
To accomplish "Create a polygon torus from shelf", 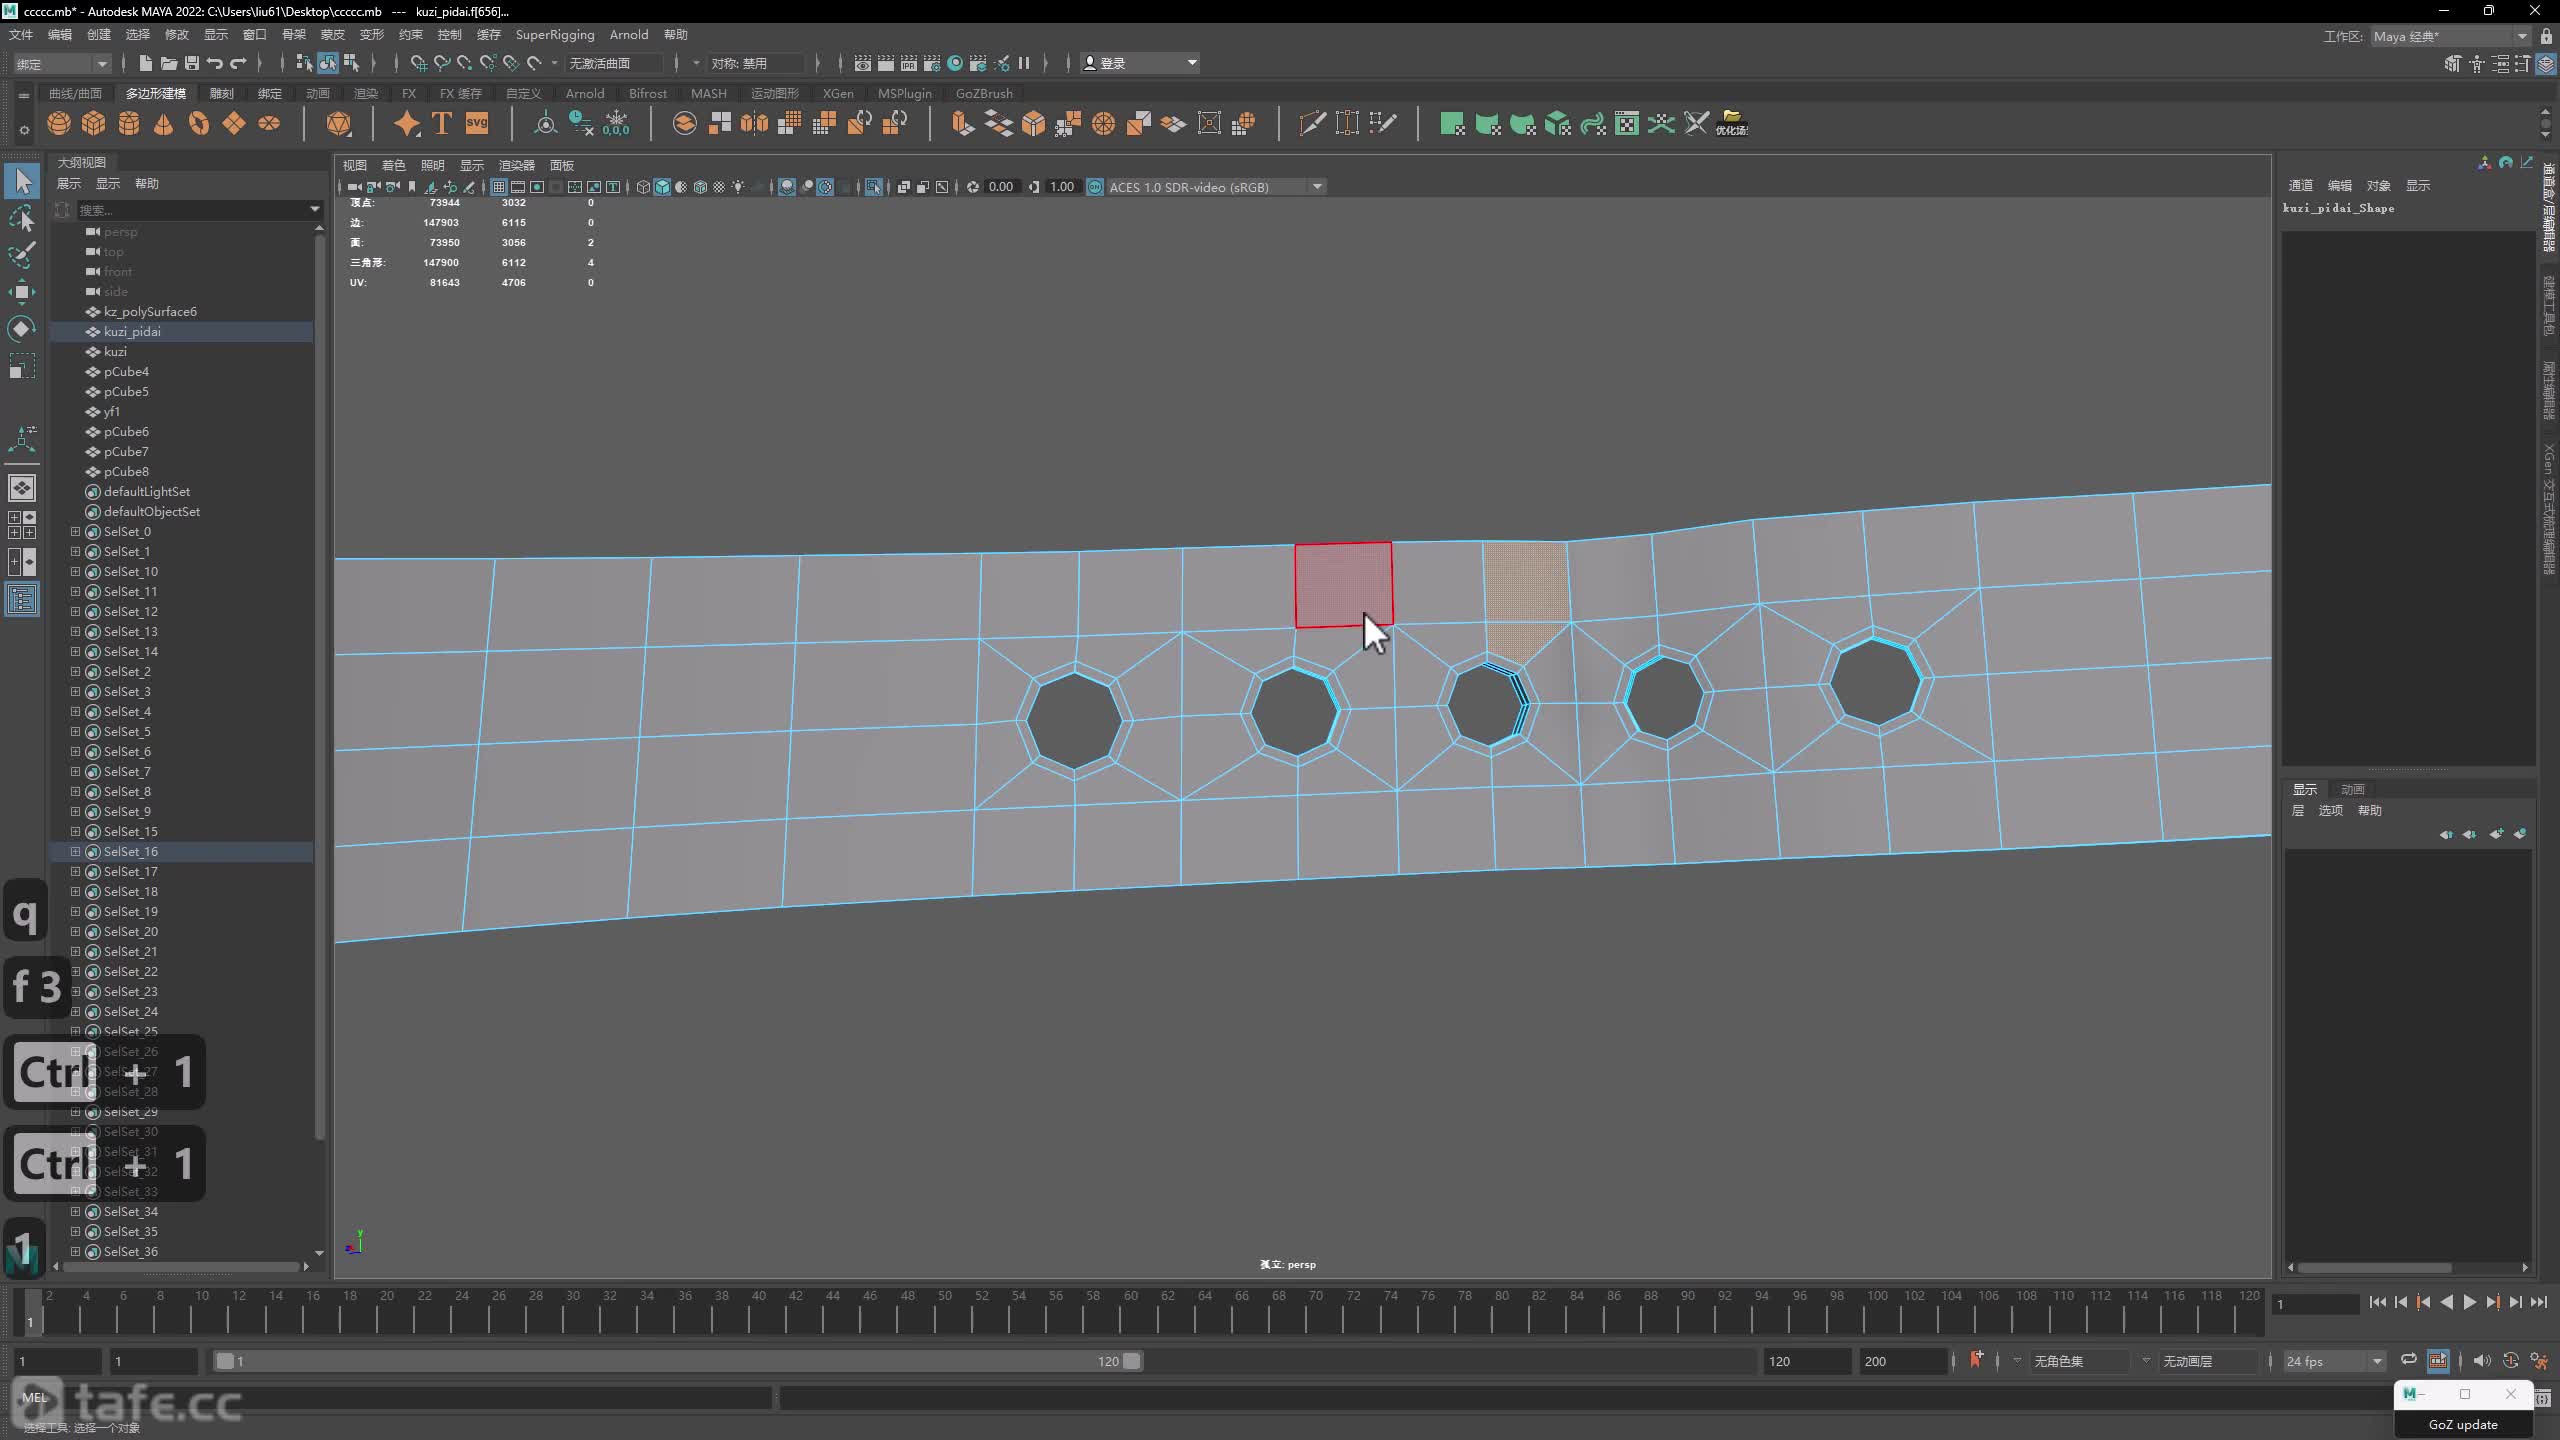I will (x=199, y=123).
